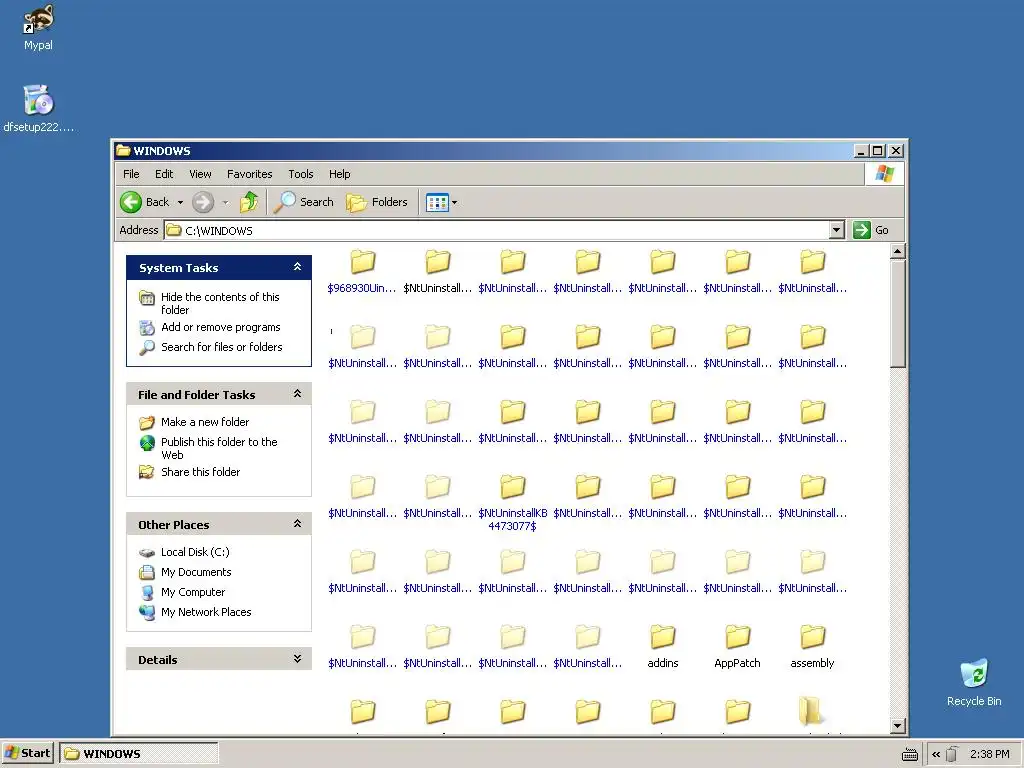Expand the Address bar dropdown list
1024x768 pixels.
coord(837,230)
